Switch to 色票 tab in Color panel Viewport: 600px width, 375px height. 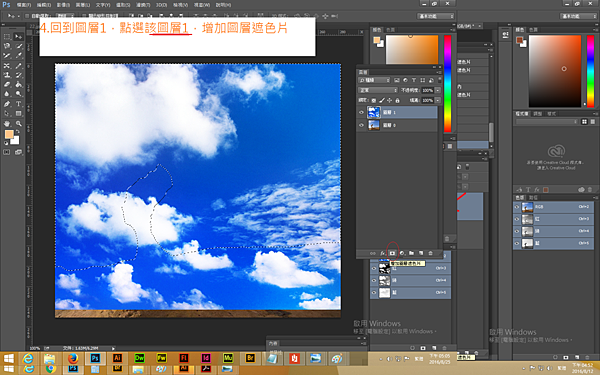(390, 29)
